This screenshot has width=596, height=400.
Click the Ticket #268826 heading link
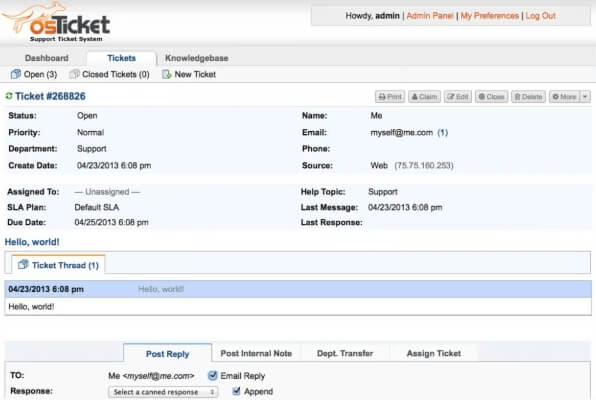50,96
